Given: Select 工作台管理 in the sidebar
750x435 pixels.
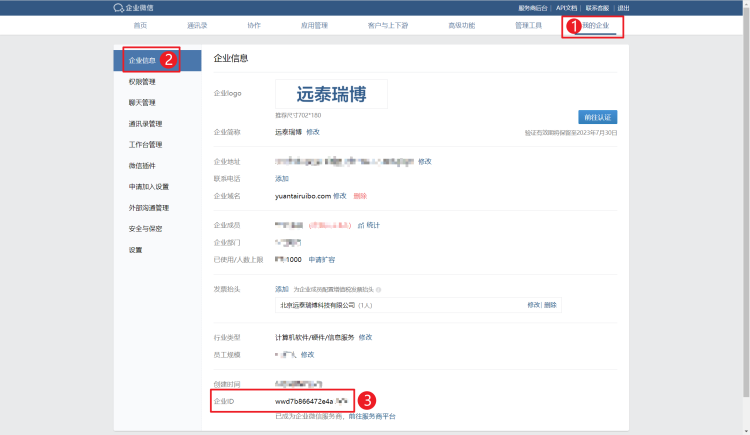Looking at the screenshot, I should (145, 145).
